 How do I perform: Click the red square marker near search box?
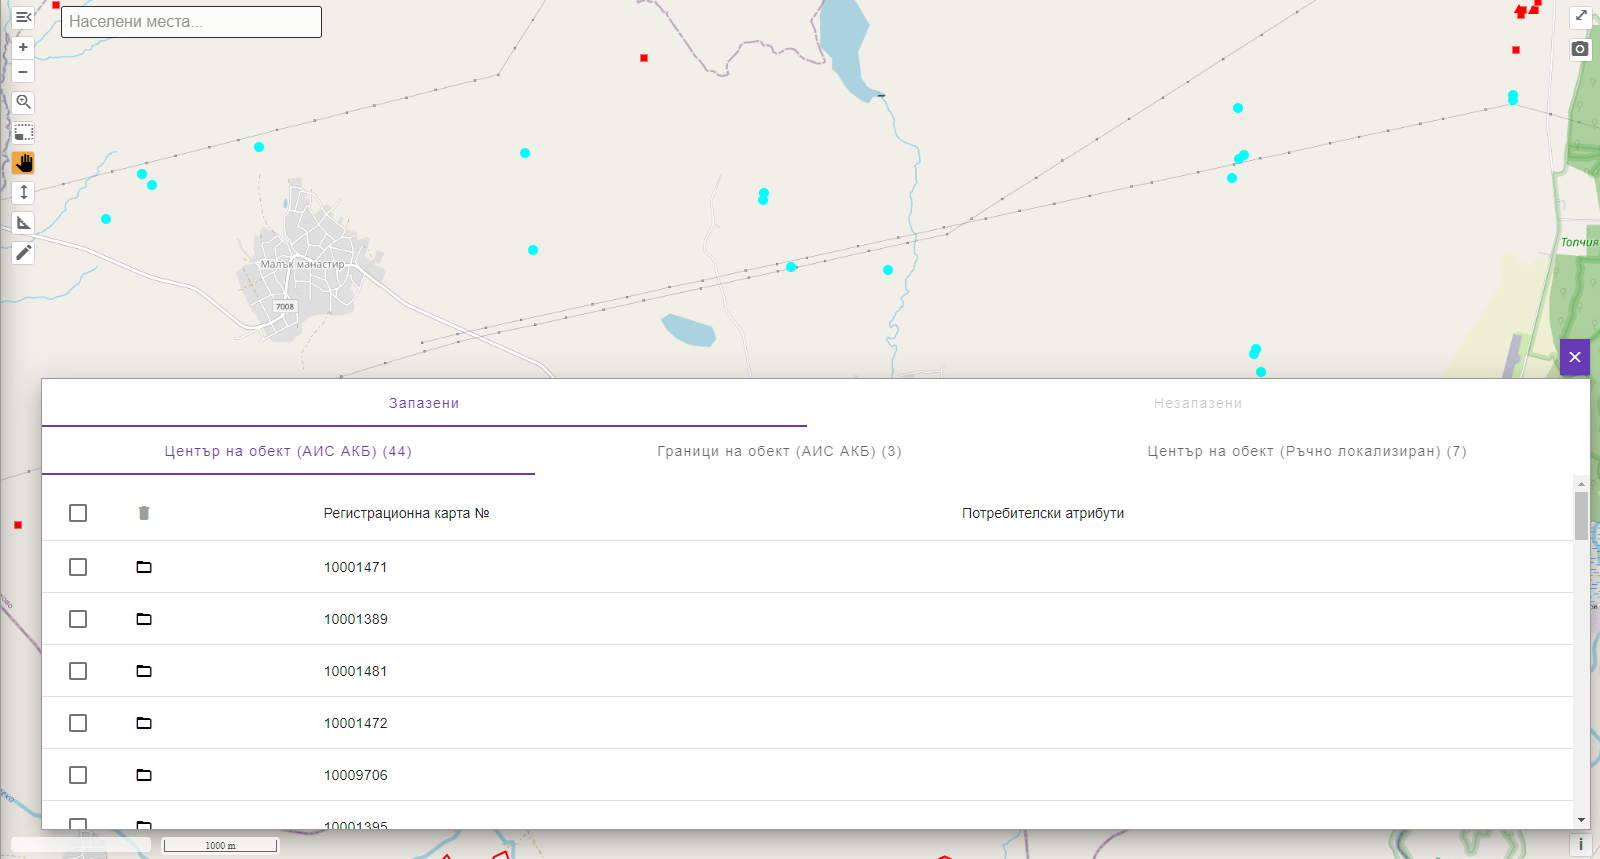(56, 5)
